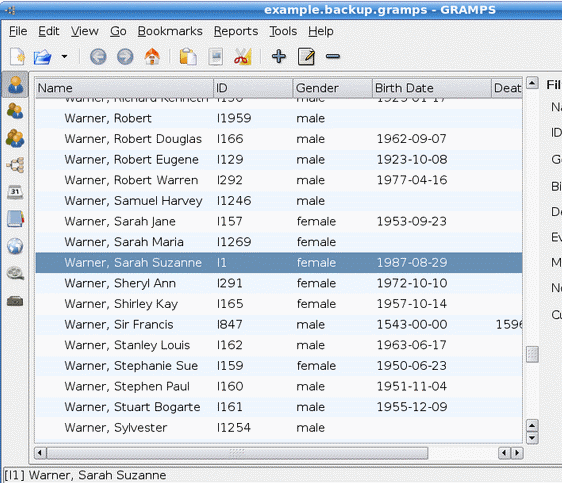The height and width of the screenshot is (483, 562).
Task: Select row Warner, Stanley Louis
Action: 278,345
